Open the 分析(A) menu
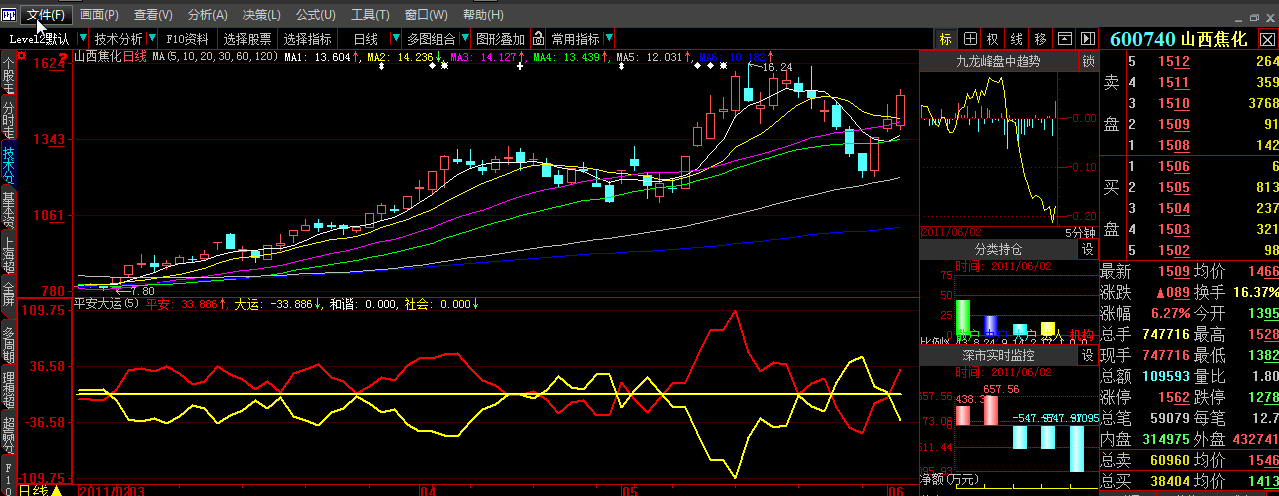This screenshot has width=1279, height=496. [x=208, y=15]
